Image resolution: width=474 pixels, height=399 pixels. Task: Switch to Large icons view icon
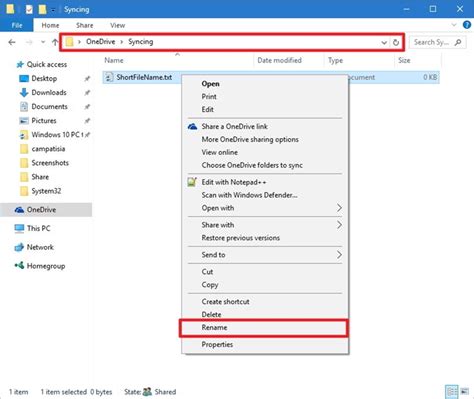(x=464, y=392)
